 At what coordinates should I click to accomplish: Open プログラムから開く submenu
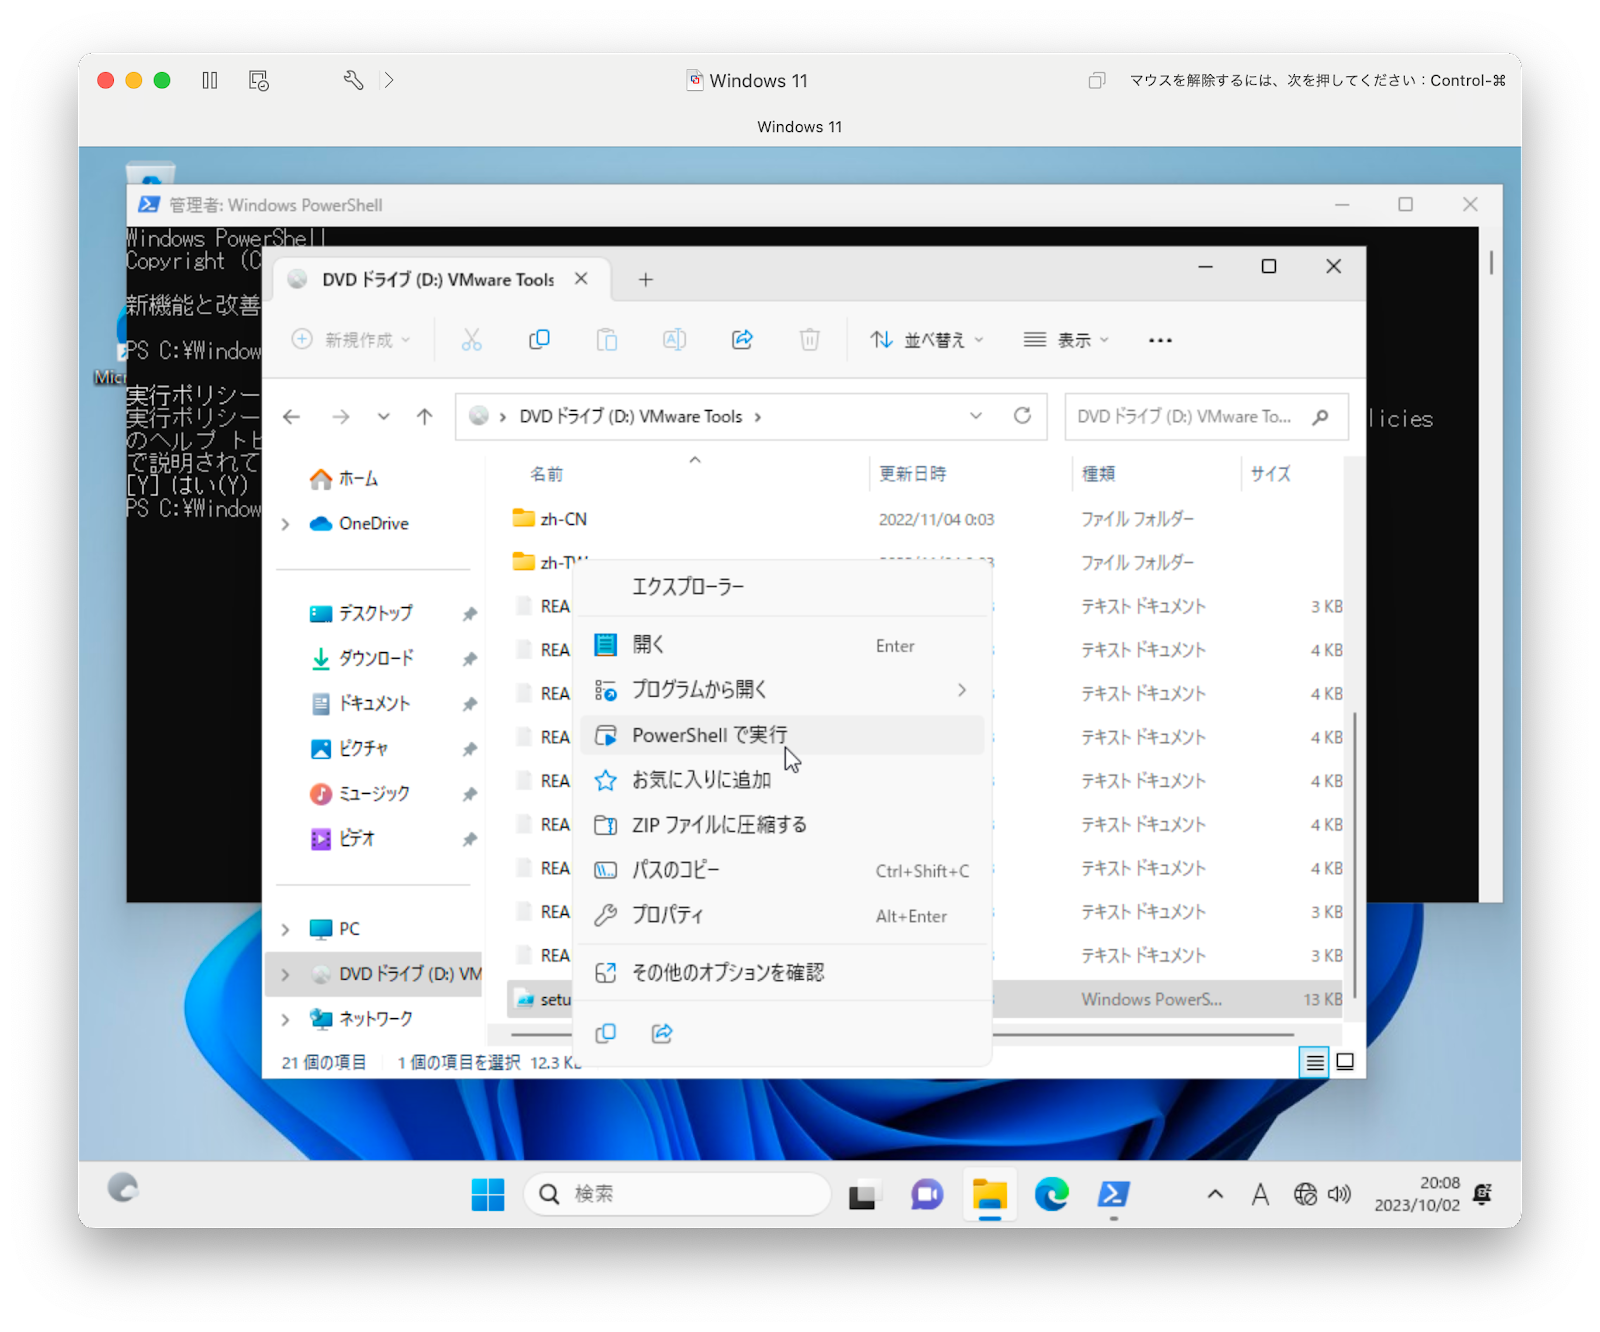tap(782, 690)
